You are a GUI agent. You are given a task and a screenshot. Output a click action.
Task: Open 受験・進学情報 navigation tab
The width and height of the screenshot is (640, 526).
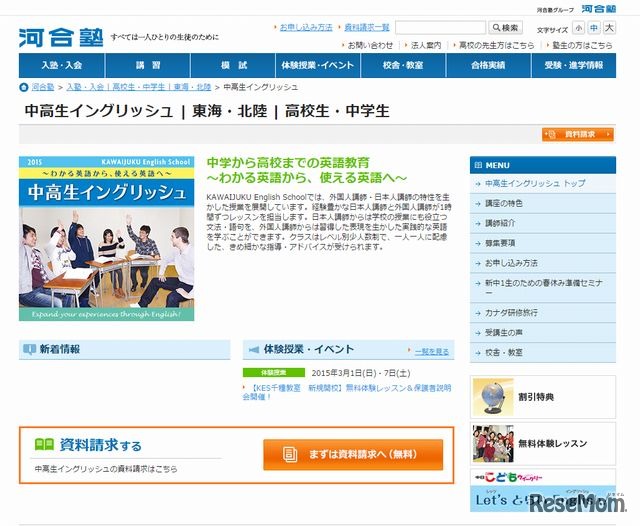pos(574,65)
